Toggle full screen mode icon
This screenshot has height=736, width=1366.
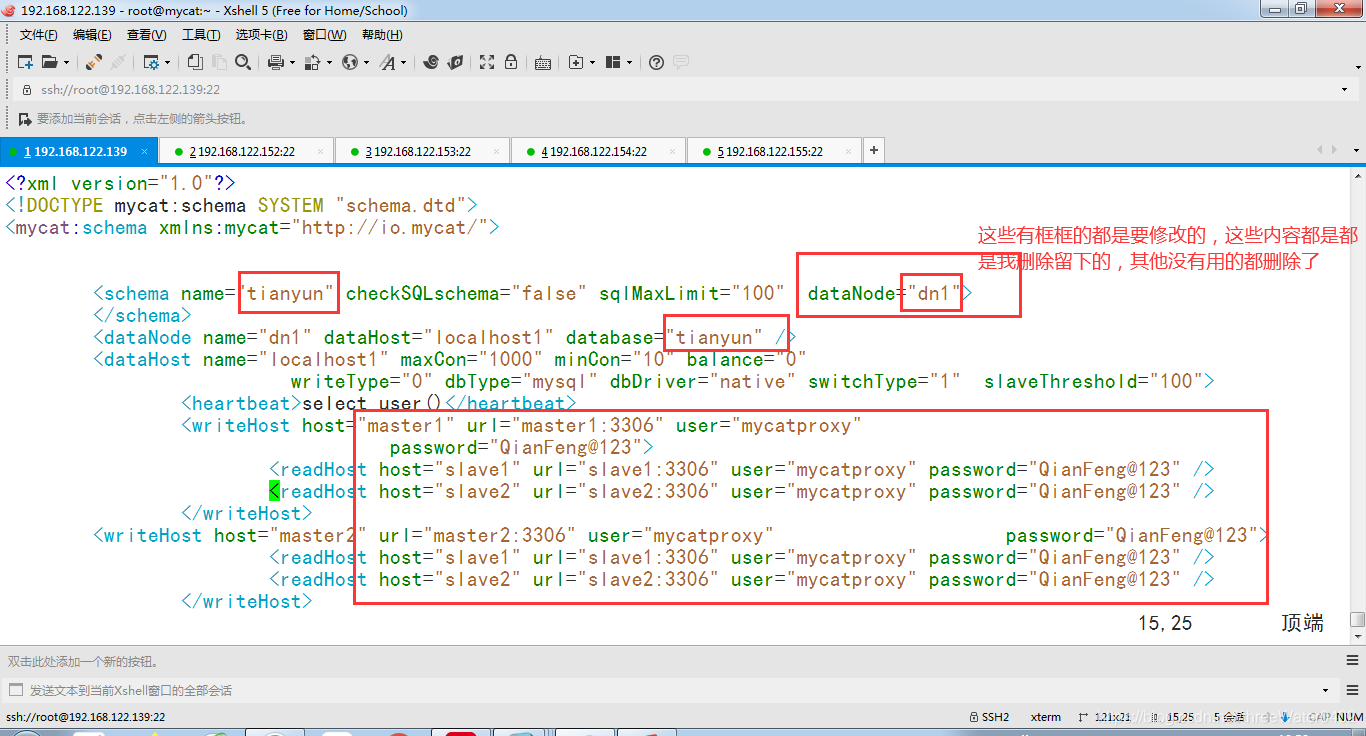(x=487, y=62)
